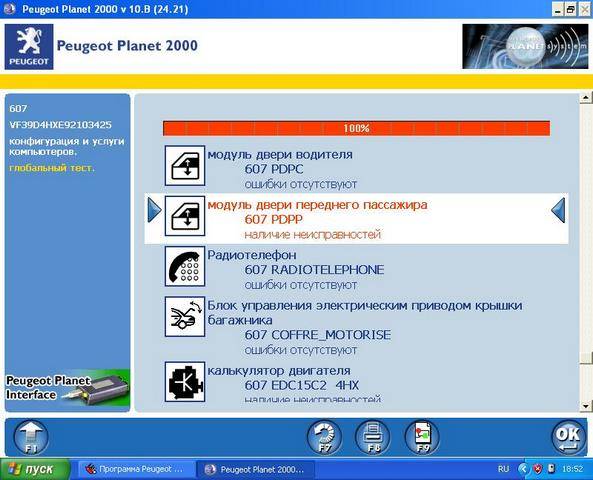Click the device tray icon next to the clock

[x=551, y=469]
